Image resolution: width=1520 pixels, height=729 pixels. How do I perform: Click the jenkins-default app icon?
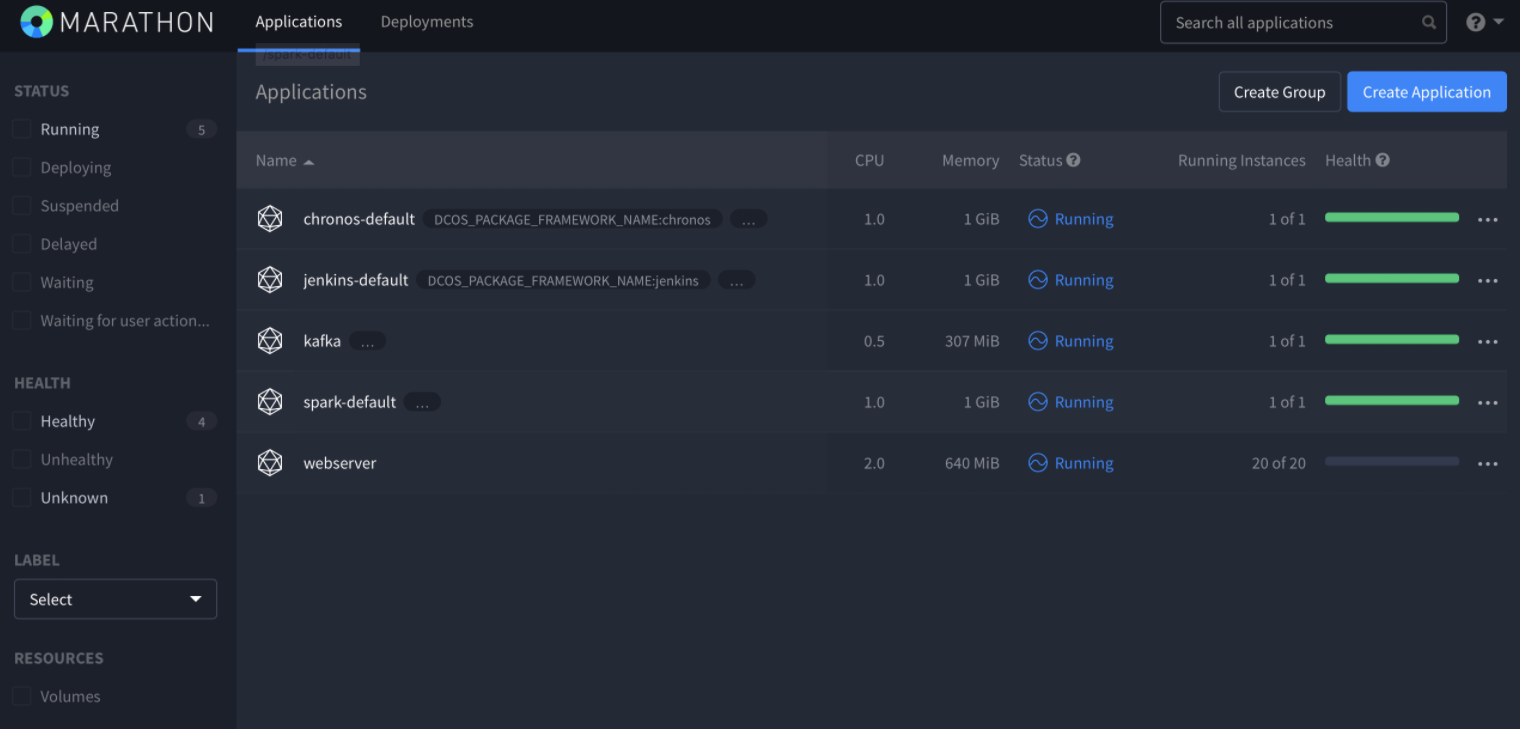pos(270,280)
